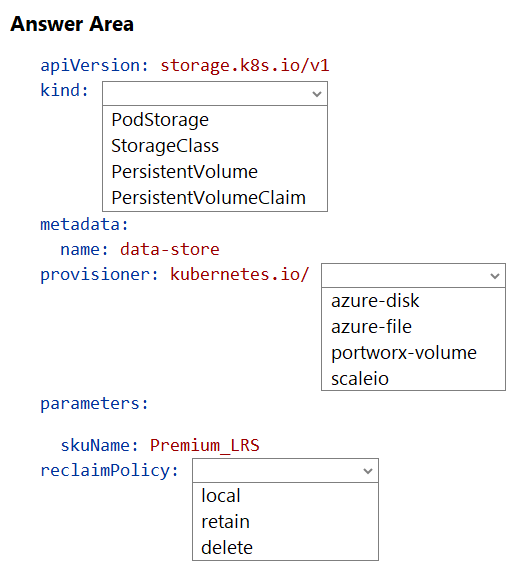Click the empty provisioner combo box field

coord(413,276)
